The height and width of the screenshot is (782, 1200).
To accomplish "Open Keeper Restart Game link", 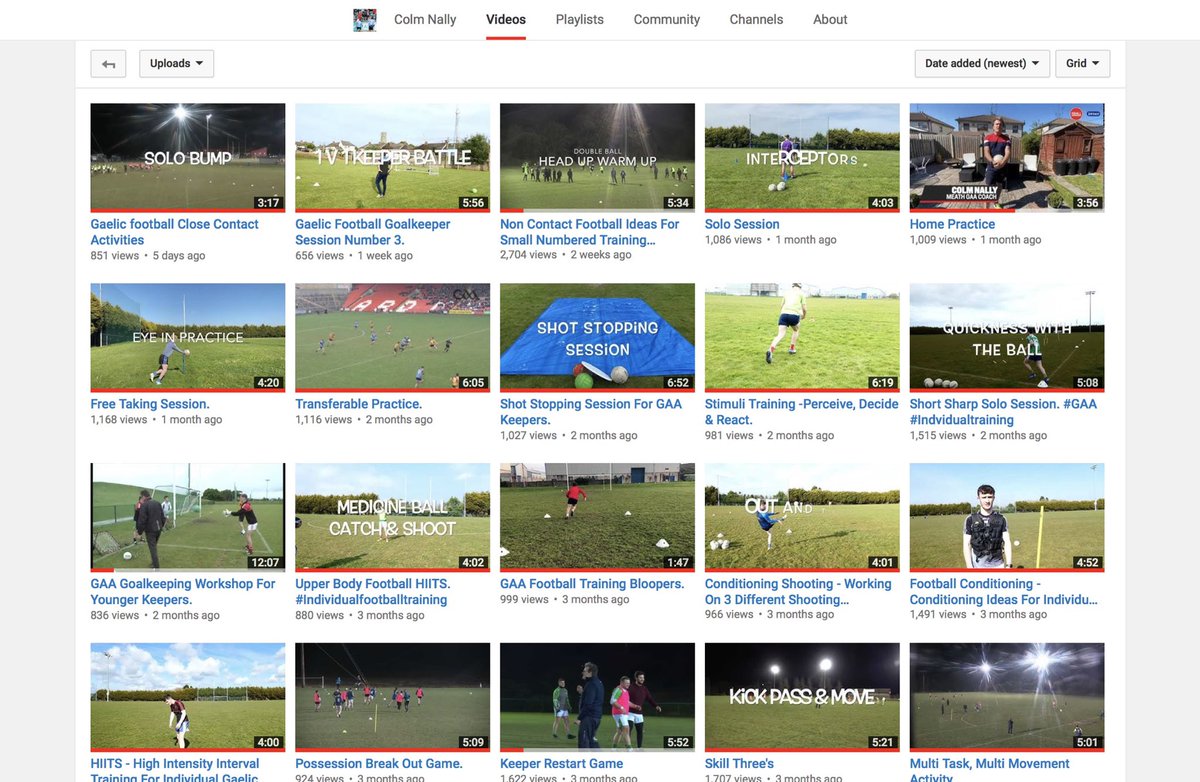I will 562,764.
